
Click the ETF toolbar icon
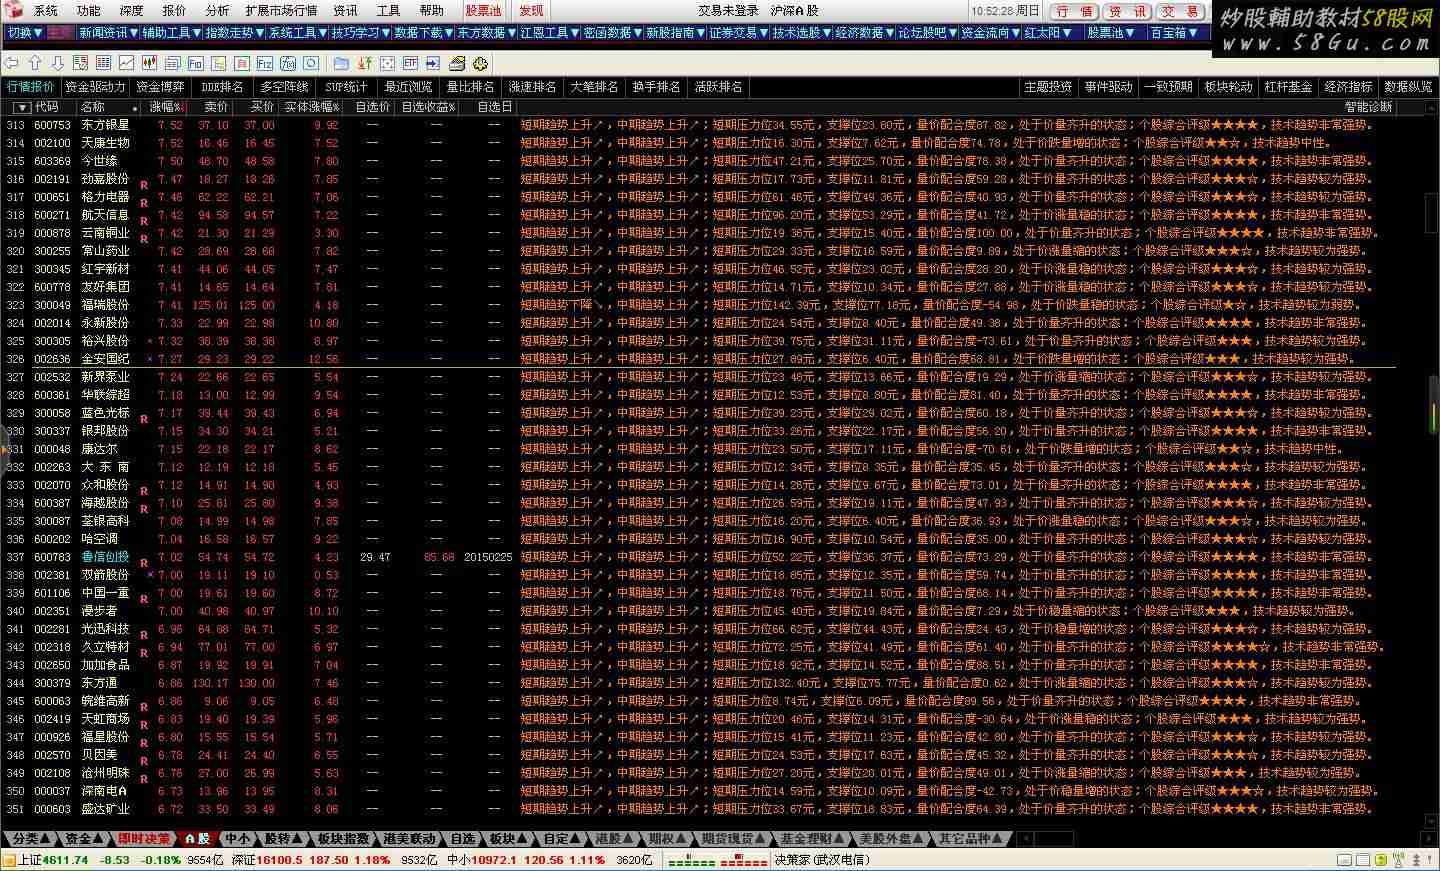pos(410,63)
